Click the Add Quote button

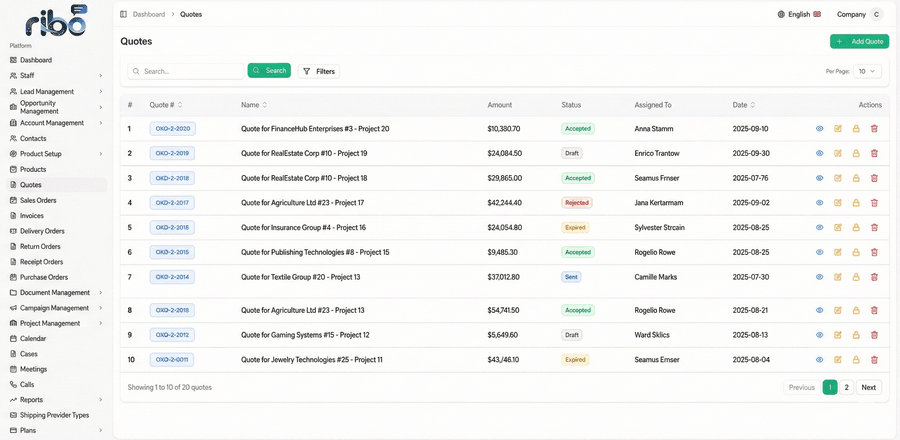pyautogui.click(x=859, y=41)
